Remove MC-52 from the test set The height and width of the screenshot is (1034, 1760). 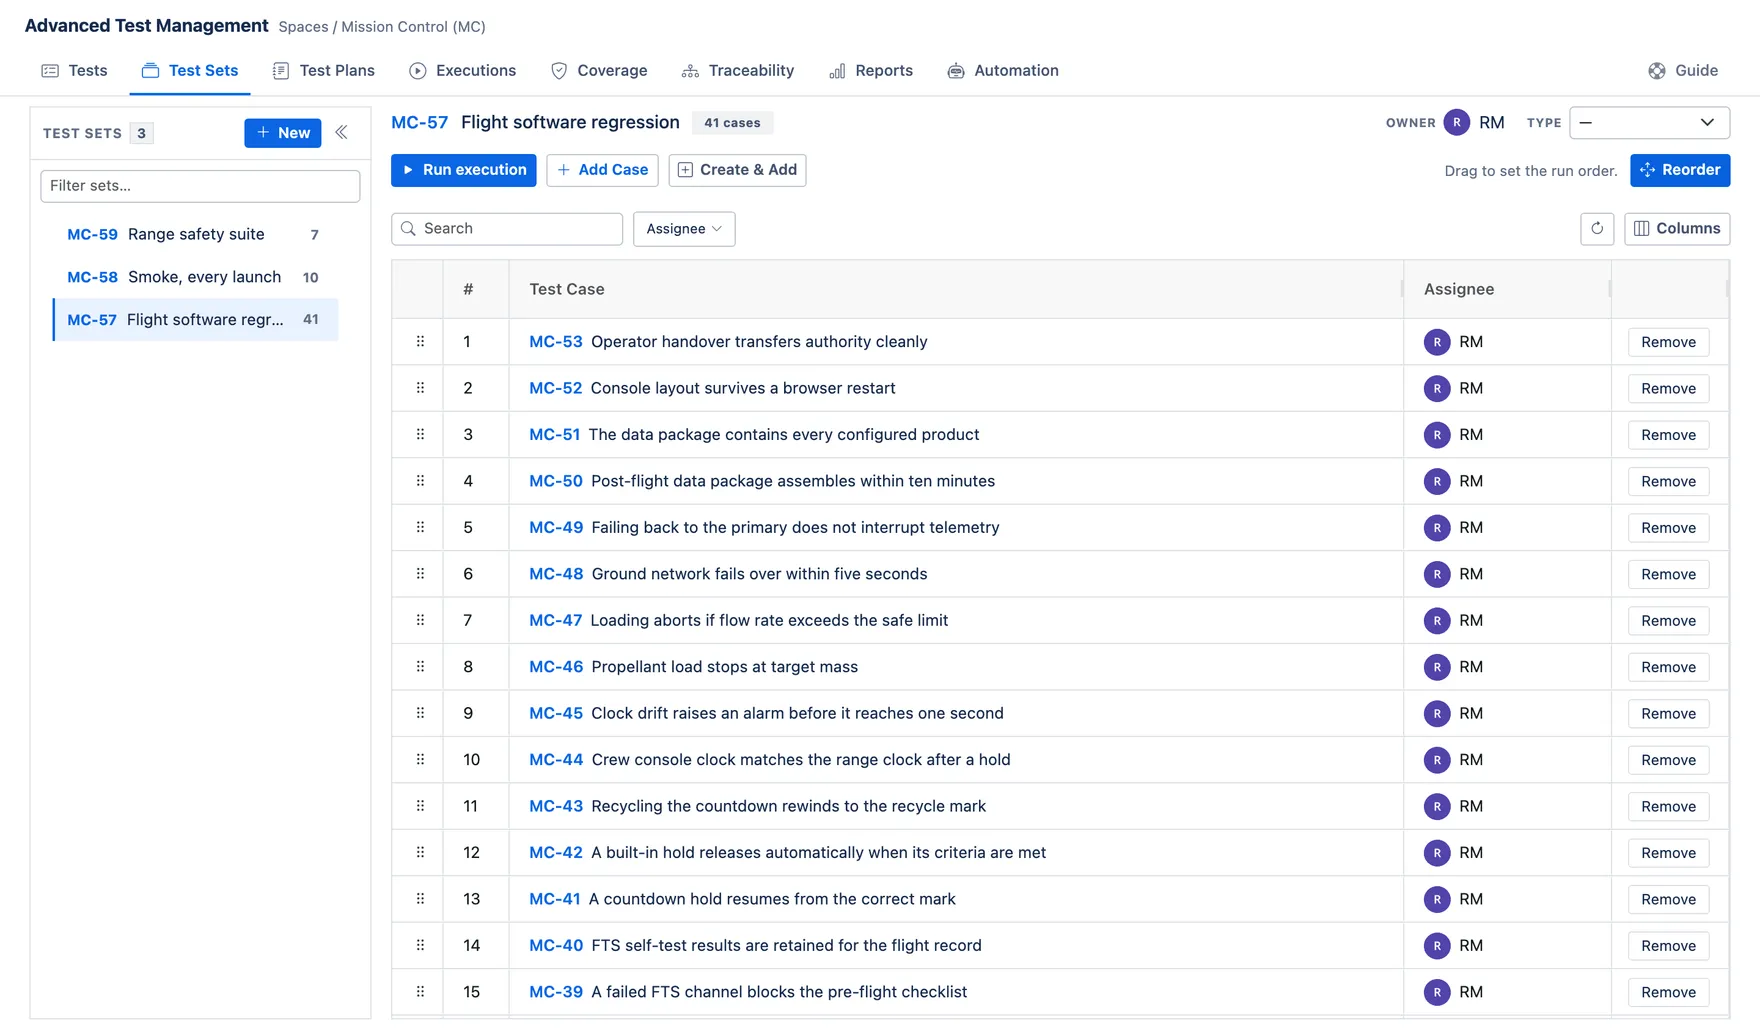tap(1668, 389)
